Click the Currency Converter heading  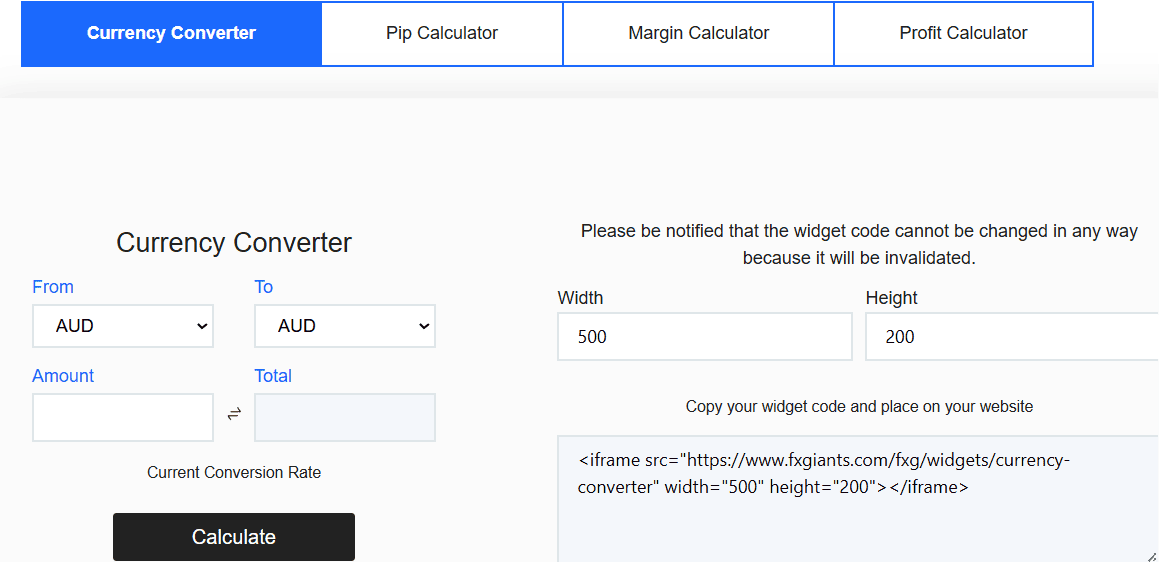(234, 243)
